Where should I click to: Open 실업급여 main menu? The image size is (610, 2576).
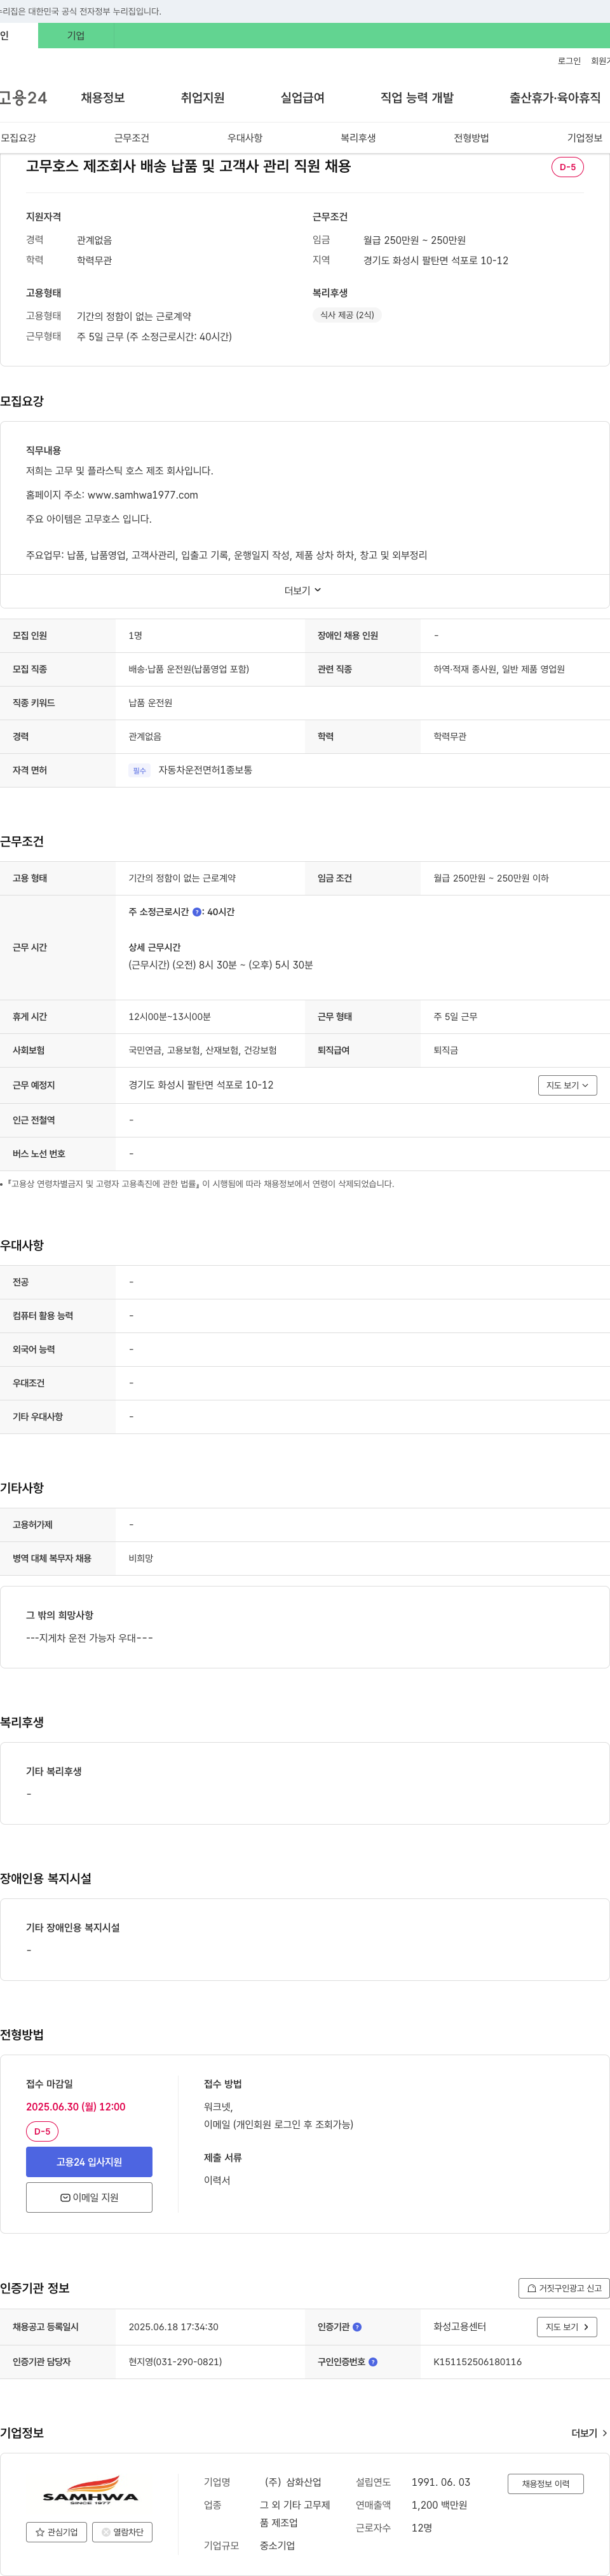[x=303, y=98]
